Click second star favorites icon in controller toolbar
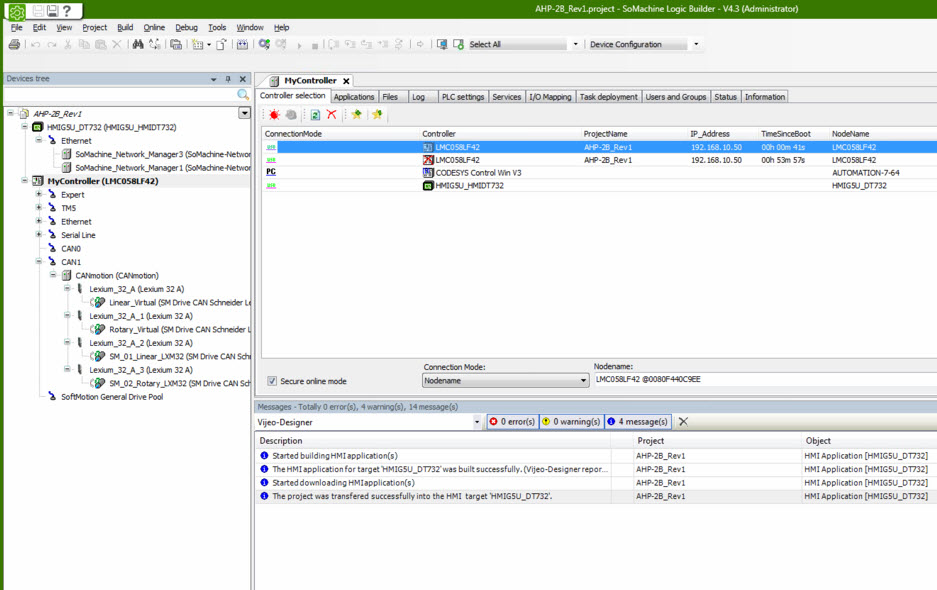This screenshot has width=937, height=590. point(377,114)
